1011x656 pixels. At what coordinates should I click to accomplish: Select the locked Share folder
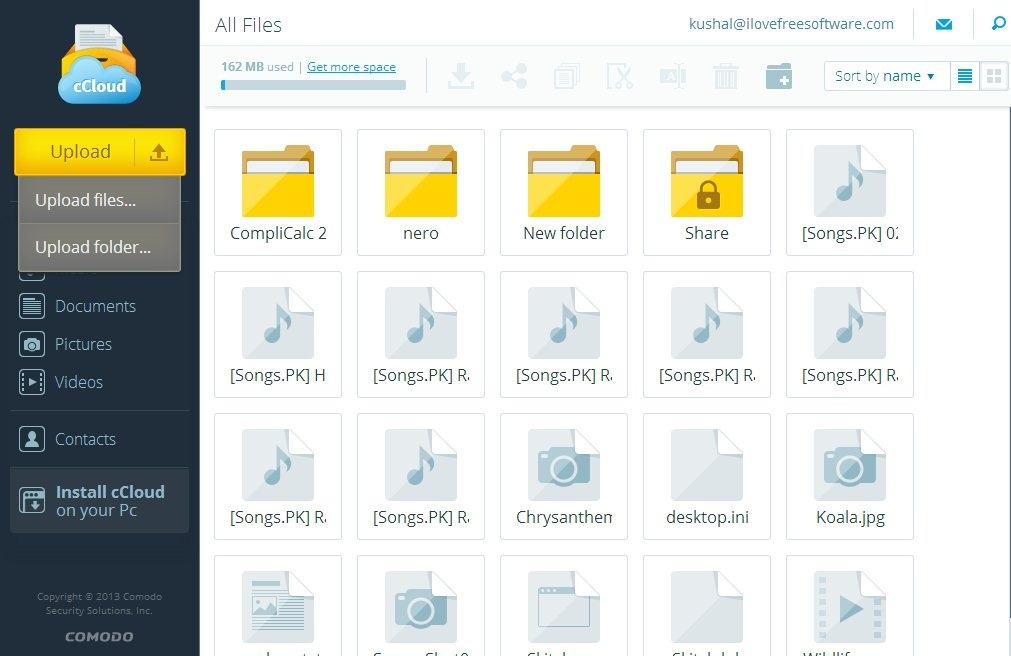707,192
